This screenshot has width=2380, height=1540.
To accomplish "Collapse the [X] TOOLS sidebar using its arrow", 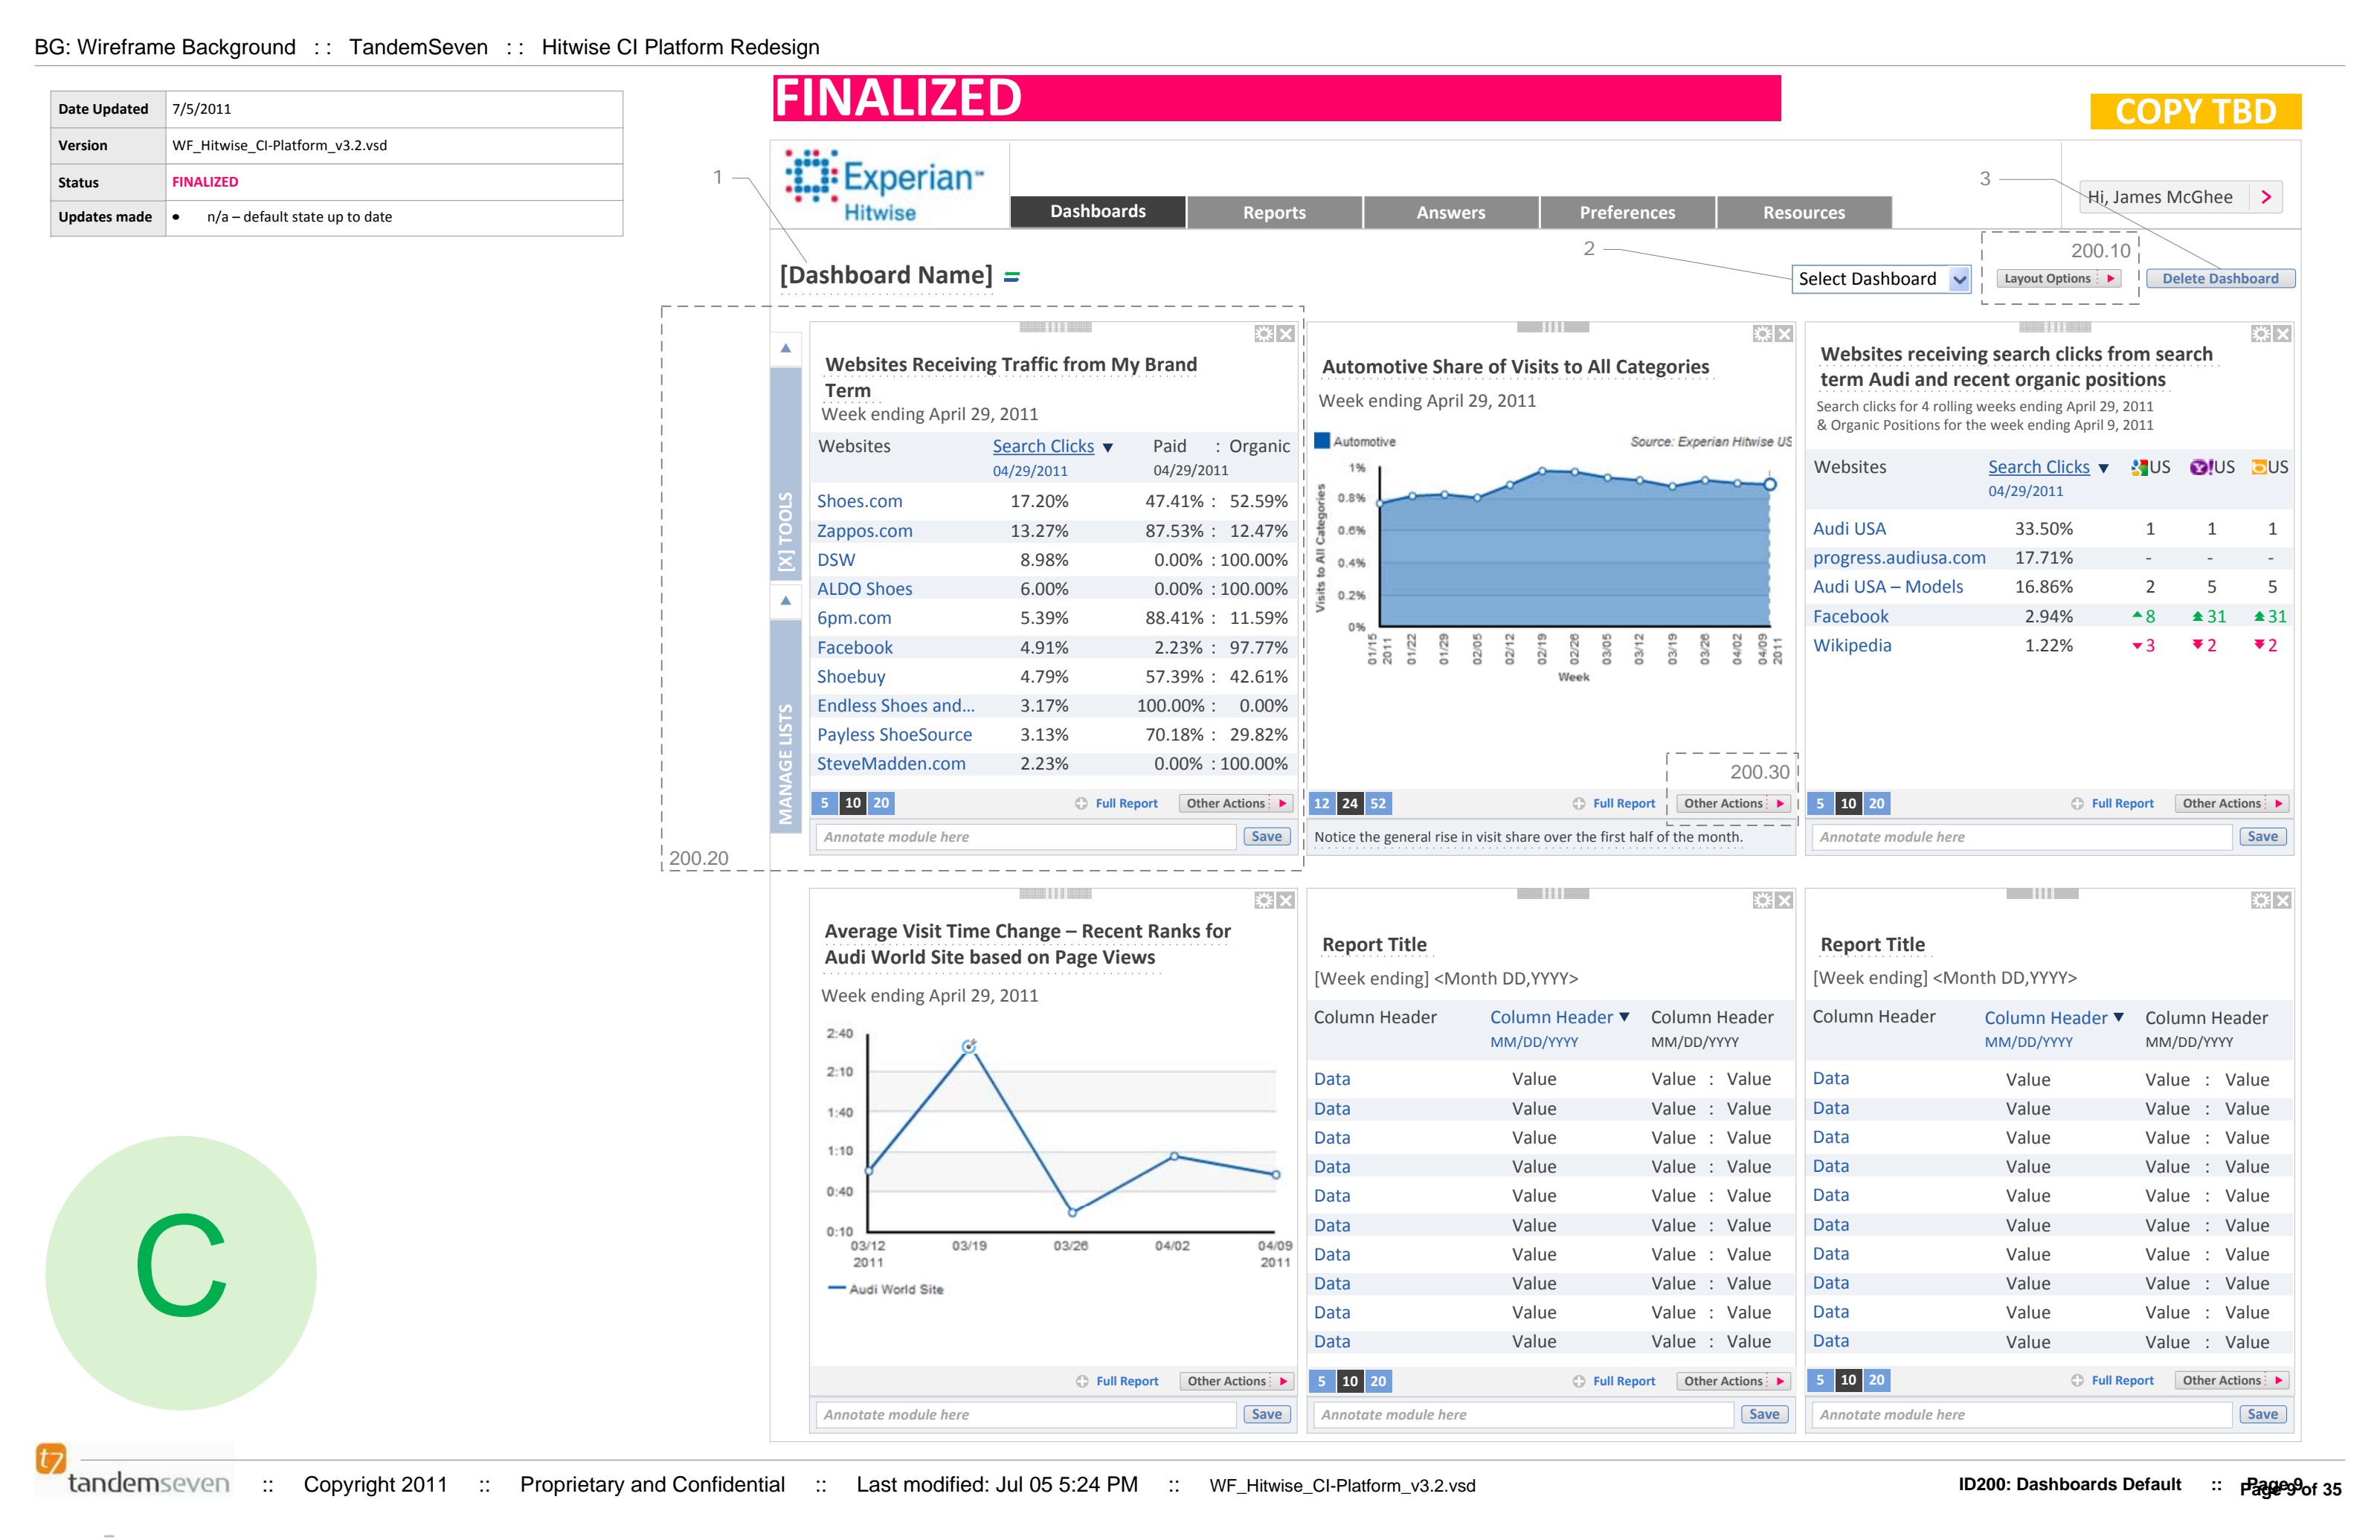I will (786, 348).
